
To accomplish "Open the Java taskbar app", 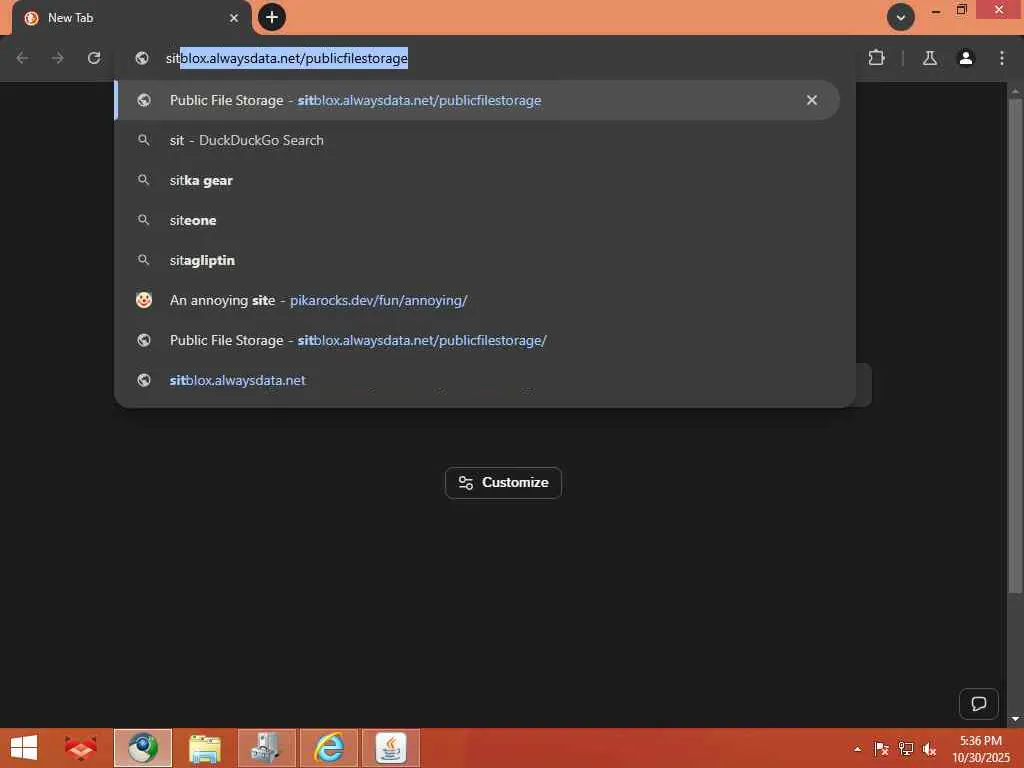I will (391, 748).
